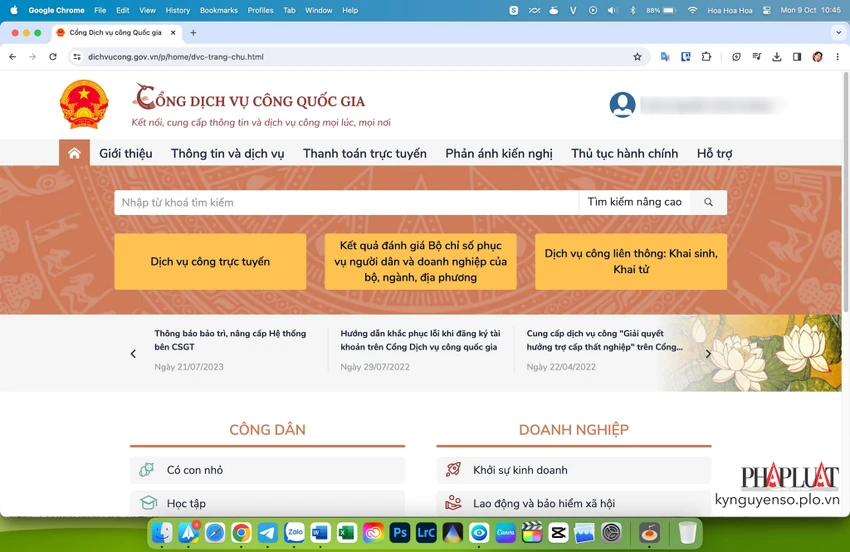
Task: Click the national emblem logo
Action: click(84, 104)
